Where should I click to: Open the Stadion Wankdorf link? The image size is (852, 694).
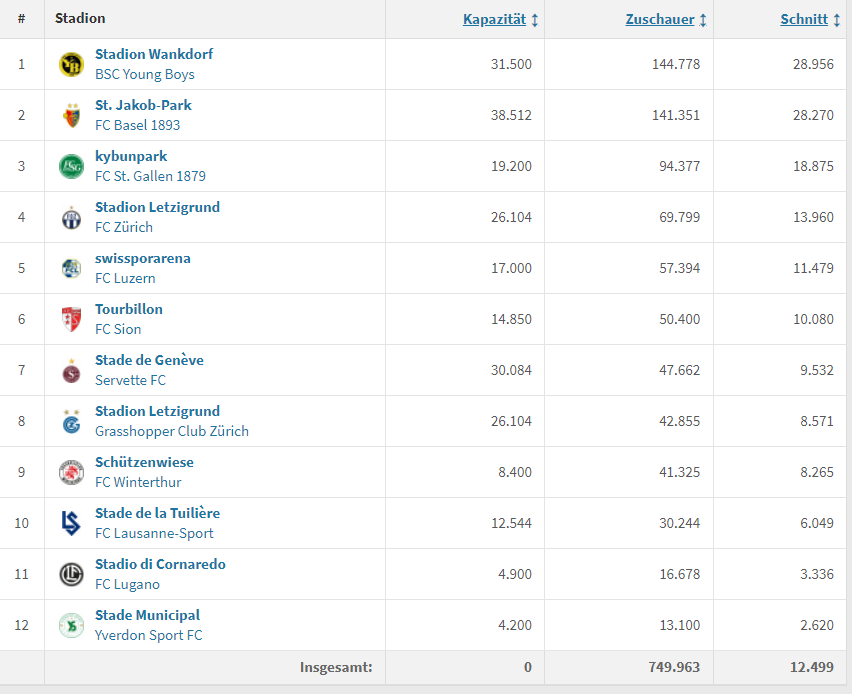point(154,54)
